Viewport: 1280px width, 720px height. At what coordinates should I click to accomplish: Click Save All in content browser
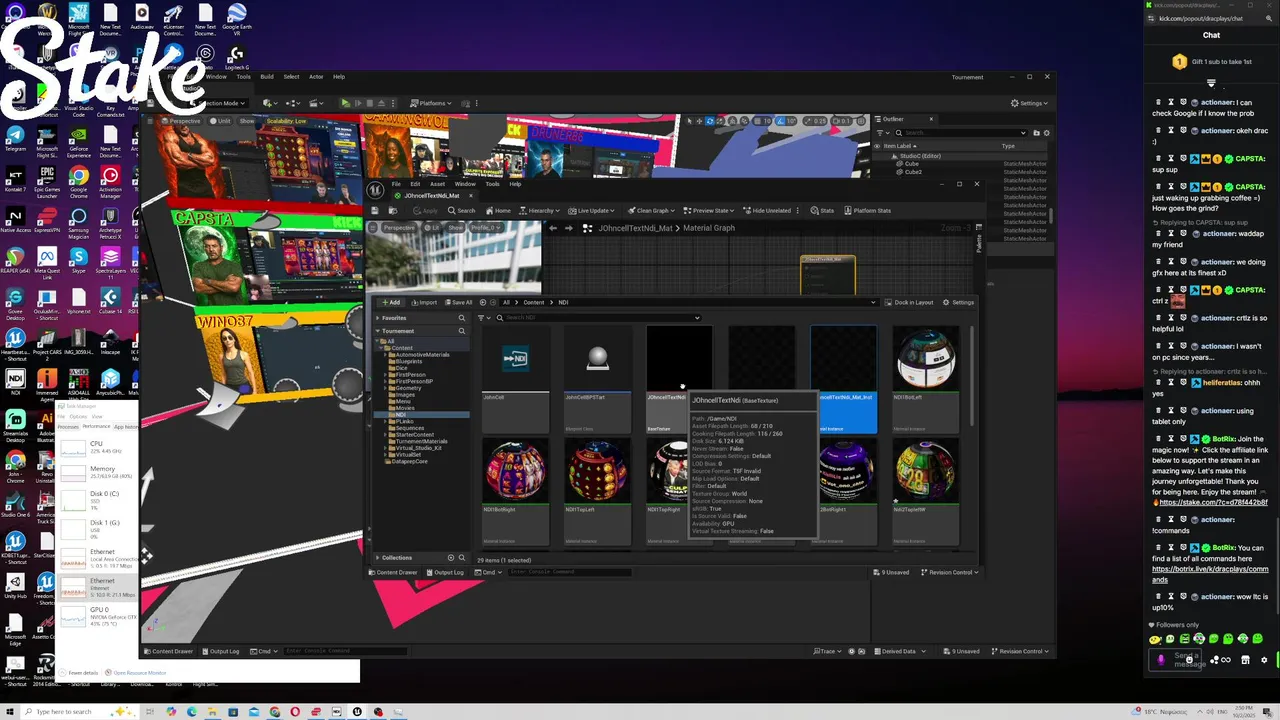click(x=458, y=302)
